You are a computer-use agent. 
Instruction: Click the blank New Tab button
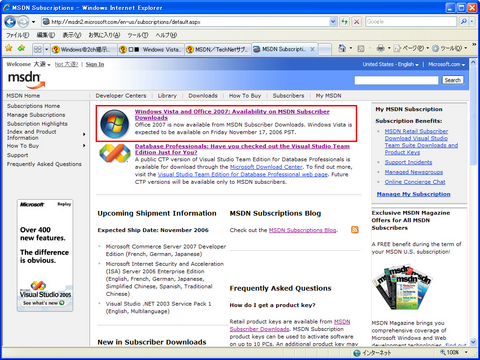tap(325, 49)
